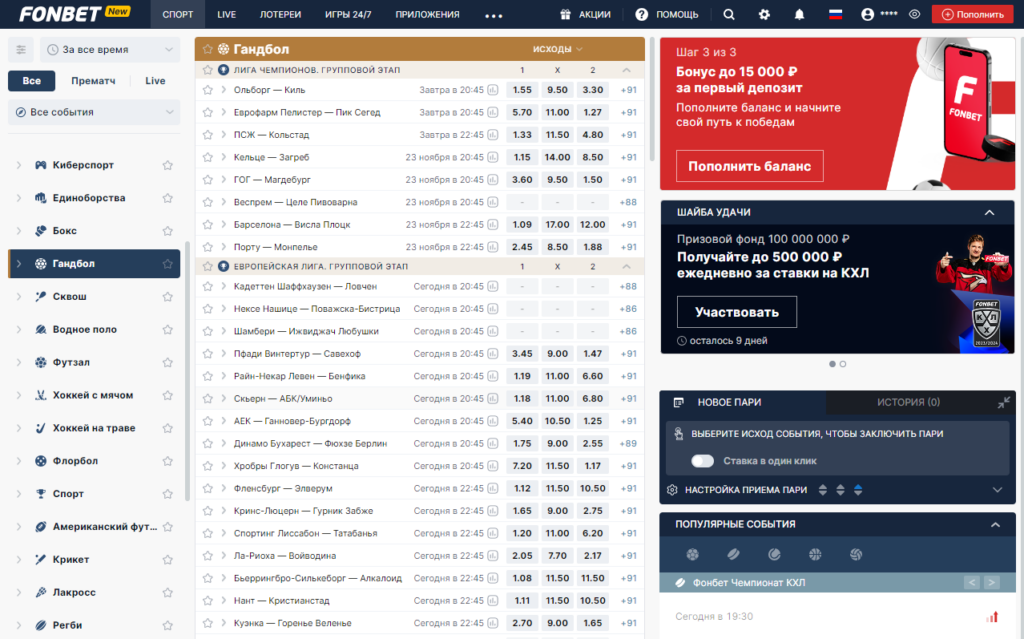
Task: Go to the next popular event arrow
Action: 991,582
